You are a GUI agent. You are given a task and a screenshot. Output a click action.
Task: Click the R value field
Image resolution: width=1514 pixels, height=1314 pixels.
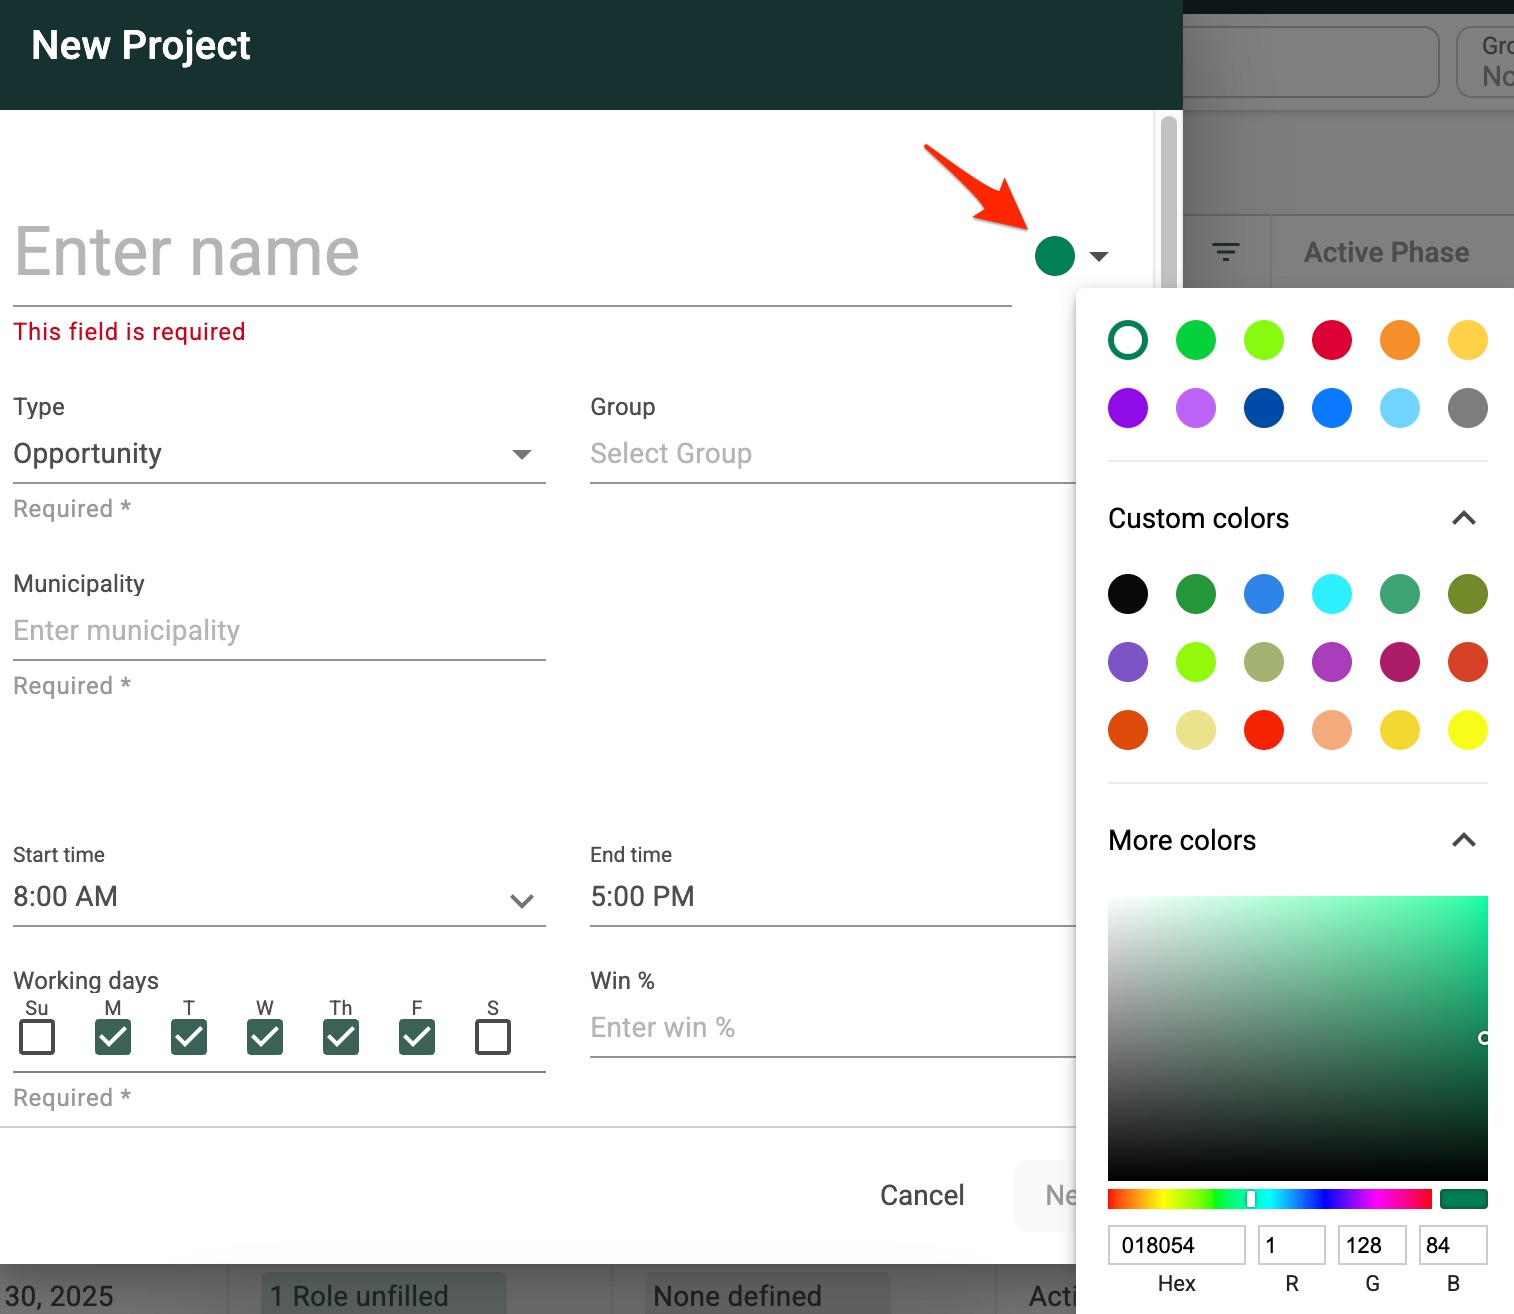pos(1292,1245)
